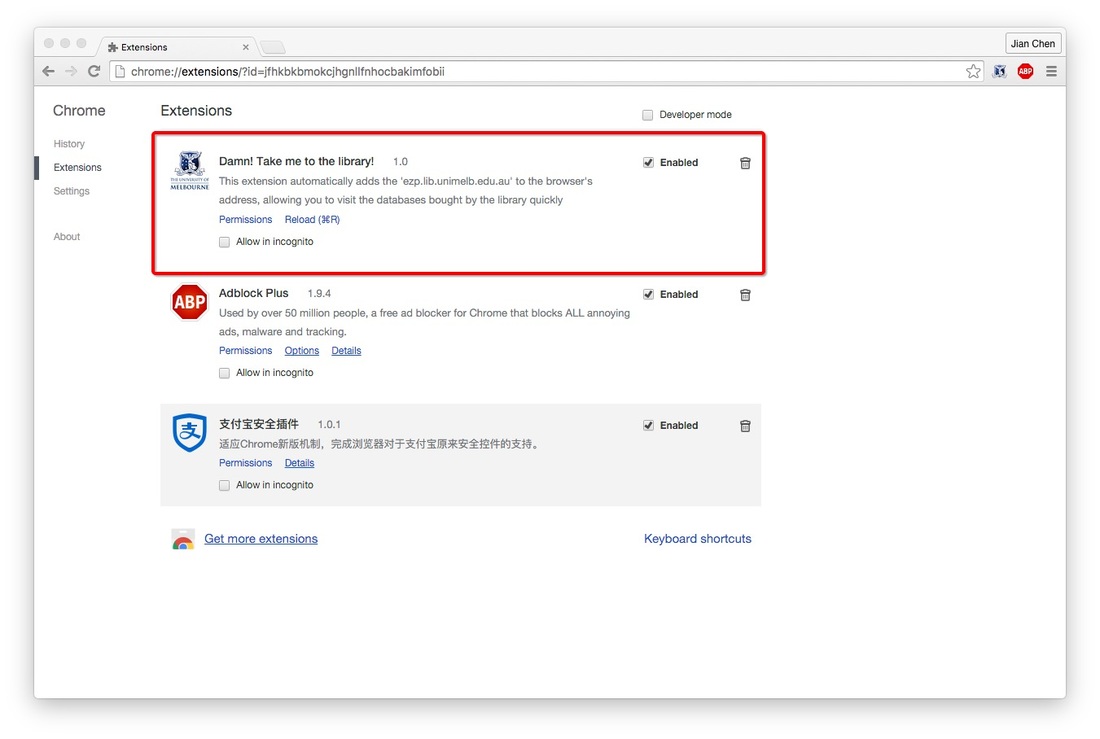Open Keyboard shortcuts
This screenshot has height=739, width=1100.
[697, 539]
